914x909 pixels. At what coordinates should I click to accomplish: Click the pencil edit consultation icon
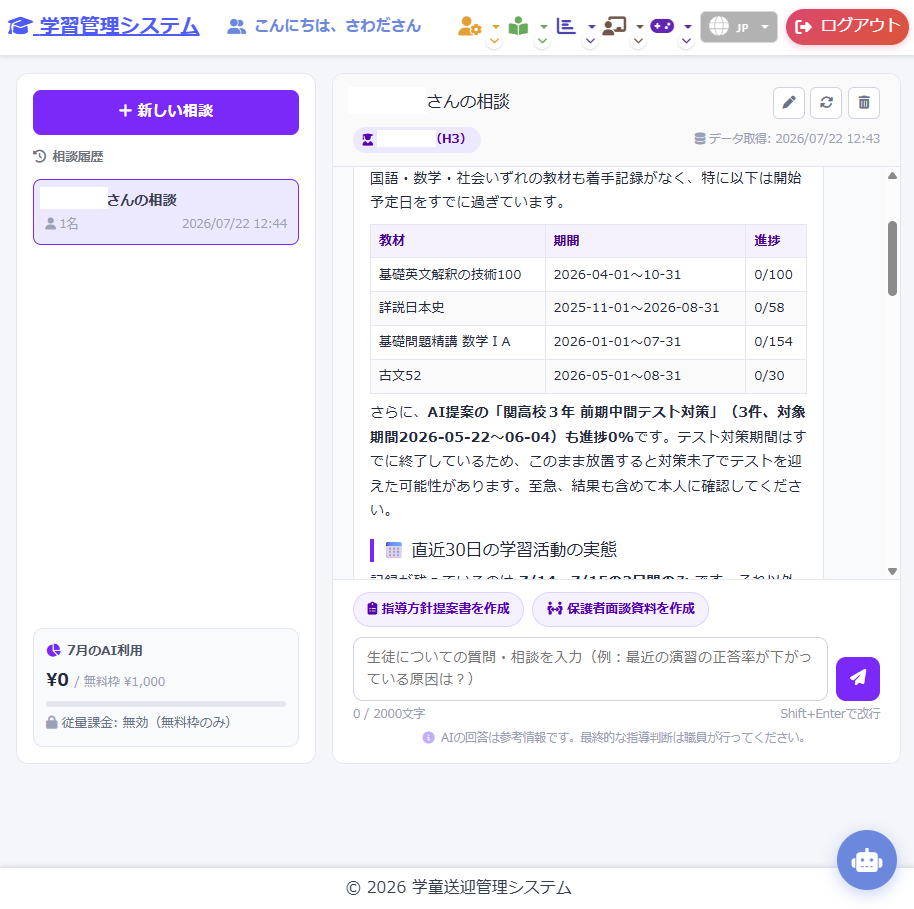[789, 103]
